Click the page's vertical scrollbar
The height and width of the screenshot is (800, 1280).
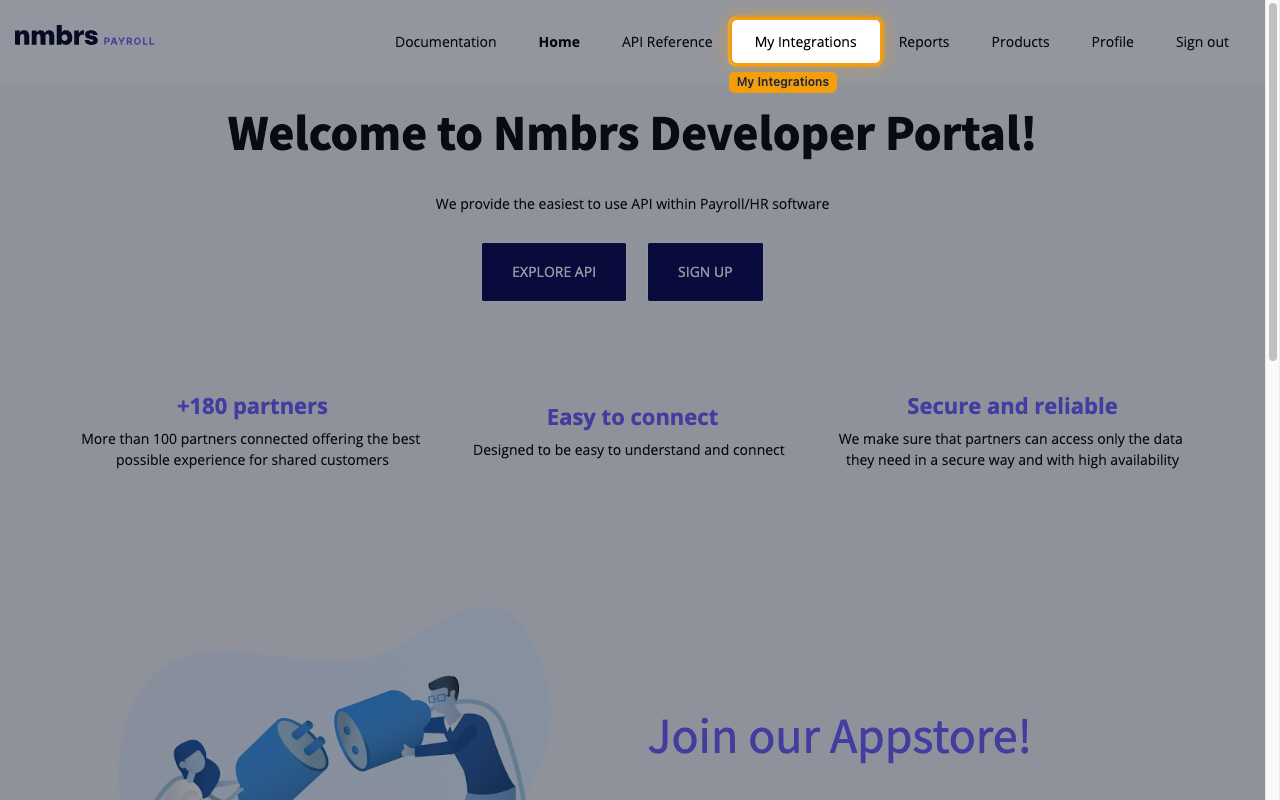[1273, 180]
